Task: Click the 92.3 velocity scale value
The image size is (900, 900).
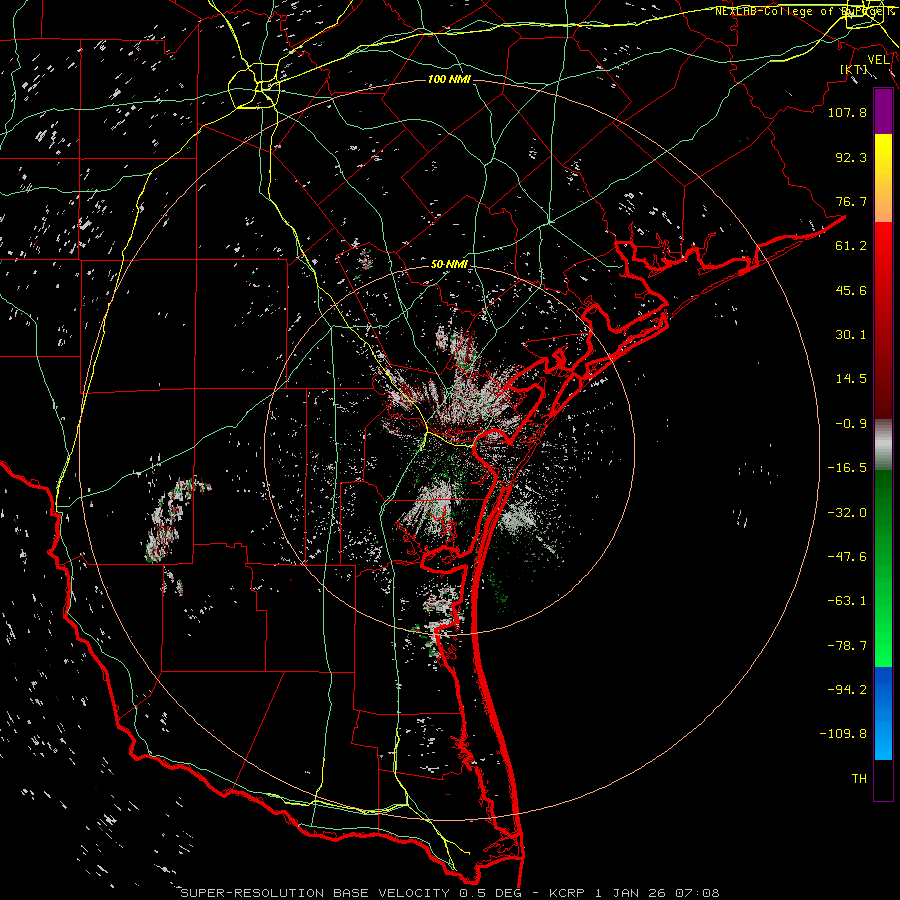Action: click(x=851, y=157)
